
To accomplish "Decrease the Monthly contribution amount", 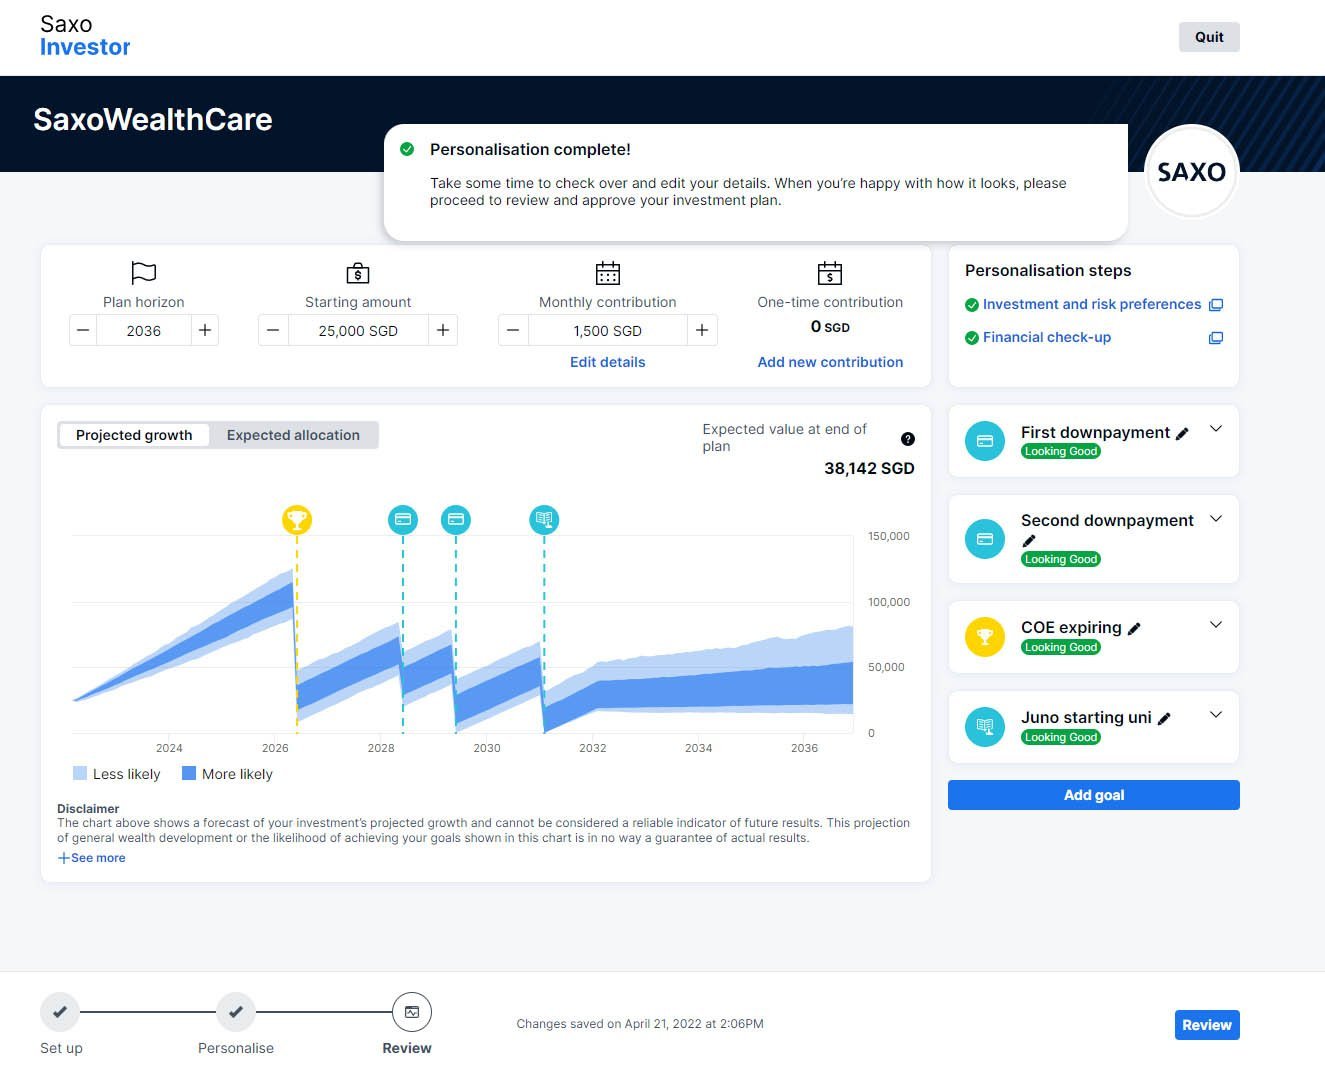I will tap(513, 330).
